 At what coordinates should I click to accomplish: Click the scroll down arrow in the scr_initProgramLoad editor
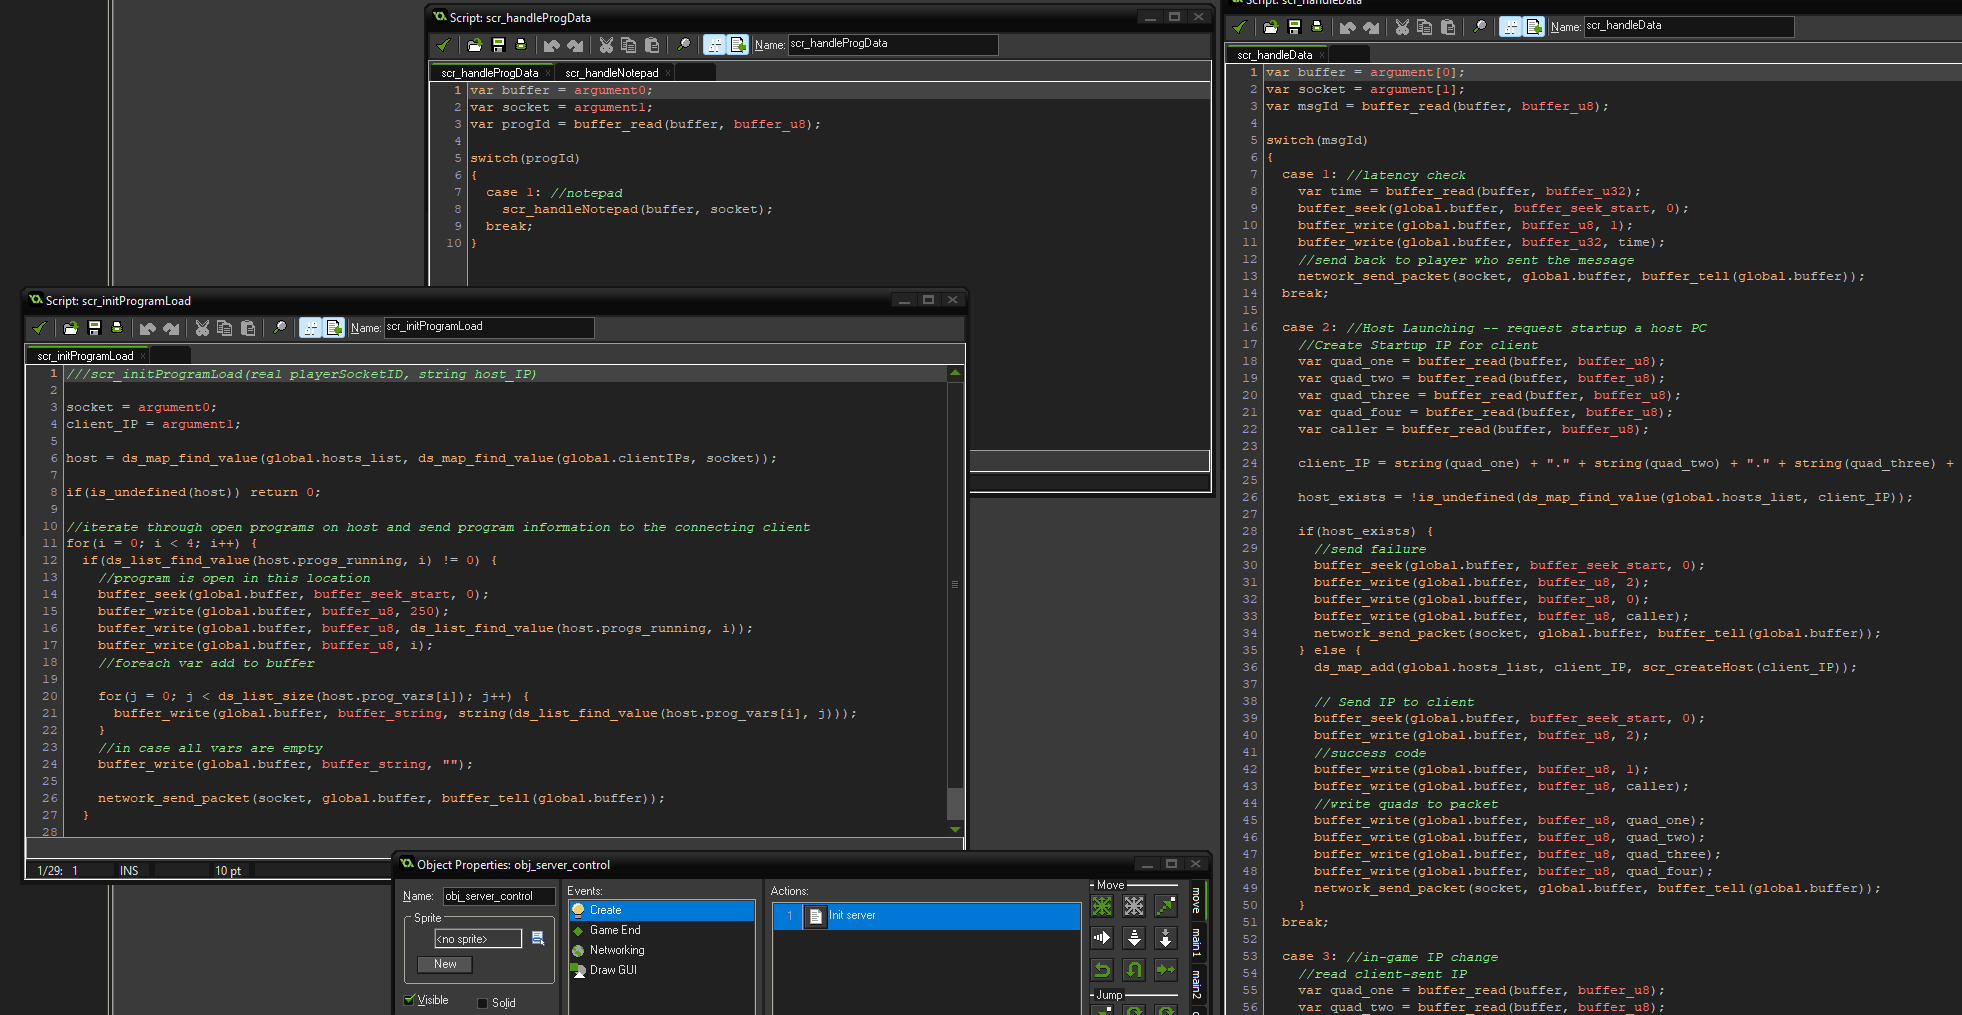pyautogui.click(x=955, y=829)
